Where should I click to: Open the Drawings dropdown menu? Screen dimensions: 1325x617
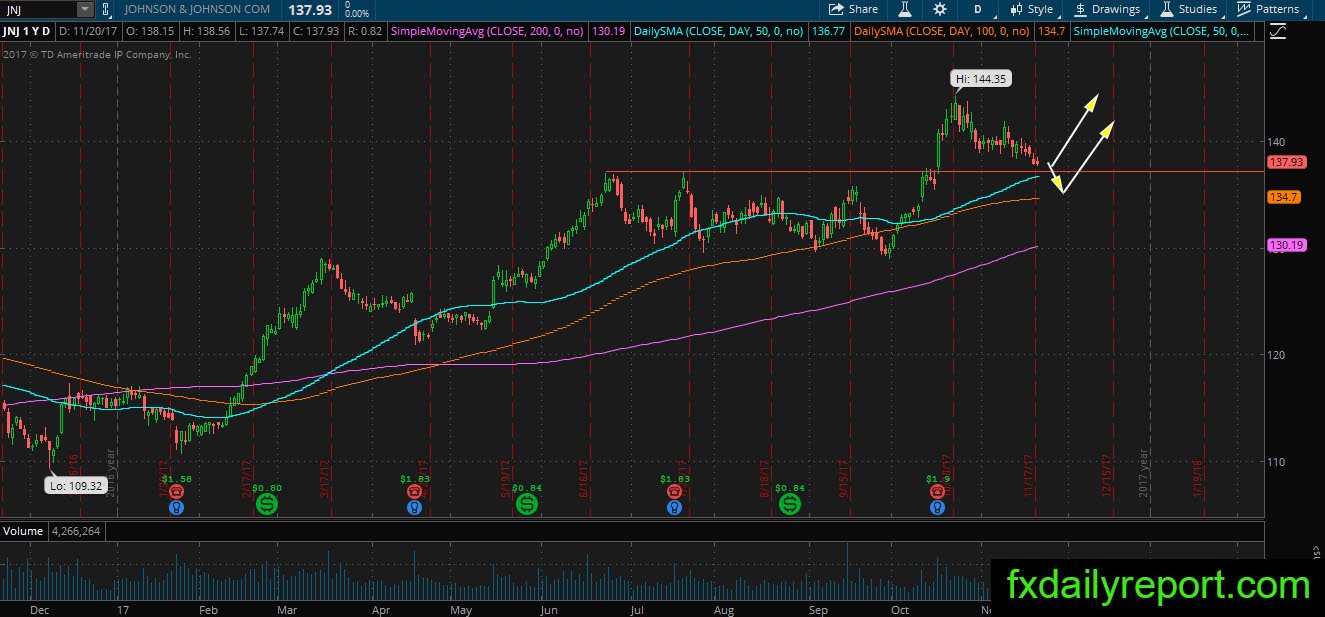click(1107, 9)
